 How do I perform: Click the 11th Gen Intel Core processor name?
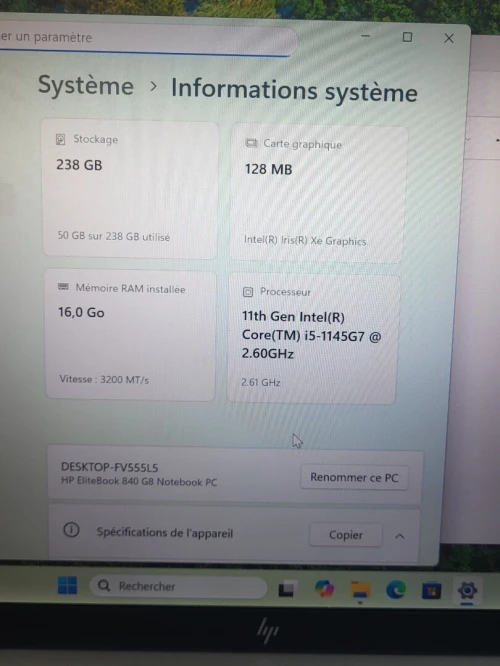click(311, 335)
